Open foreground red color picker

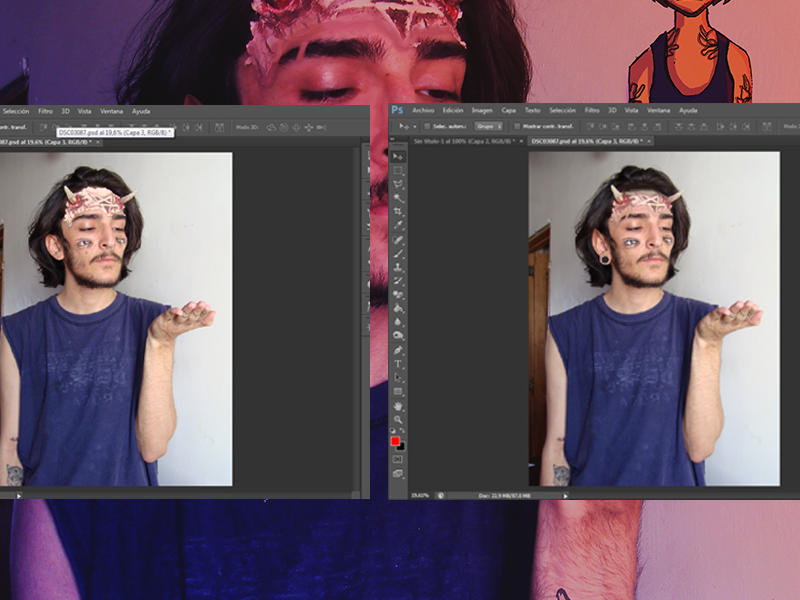coord(394,441)
